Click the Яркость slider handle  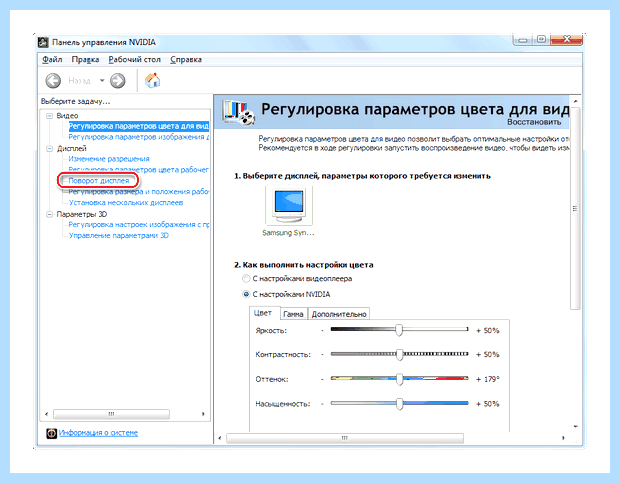point(399,330)
